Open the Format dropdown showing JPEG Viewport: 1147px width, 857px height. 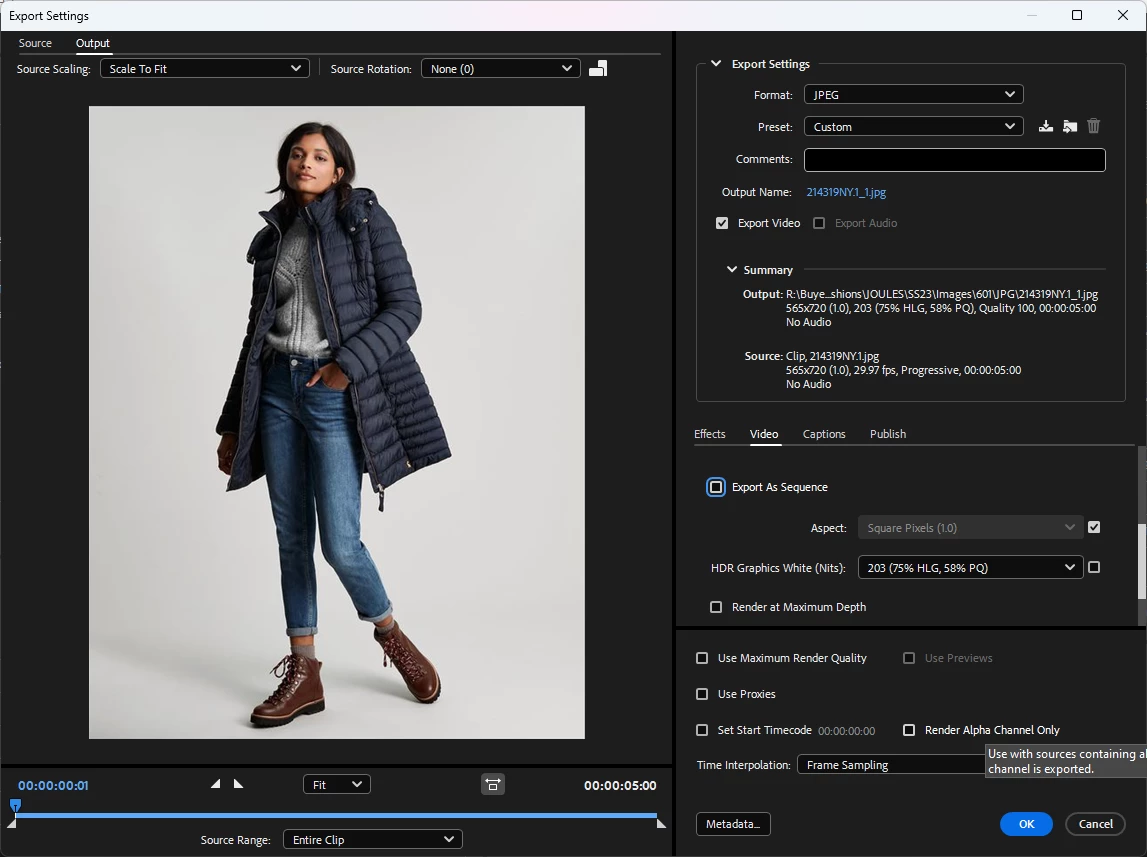tap(913, 95)
